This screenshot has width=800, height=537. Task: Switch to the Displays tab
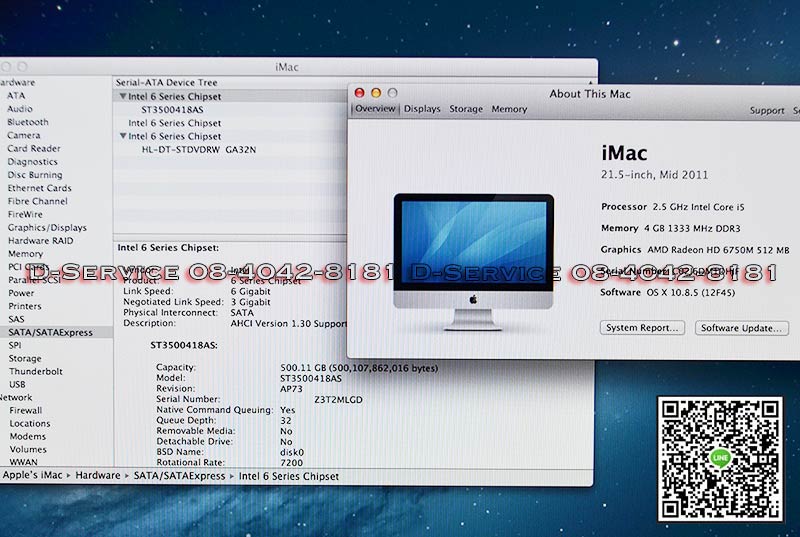tap(422, 109)
